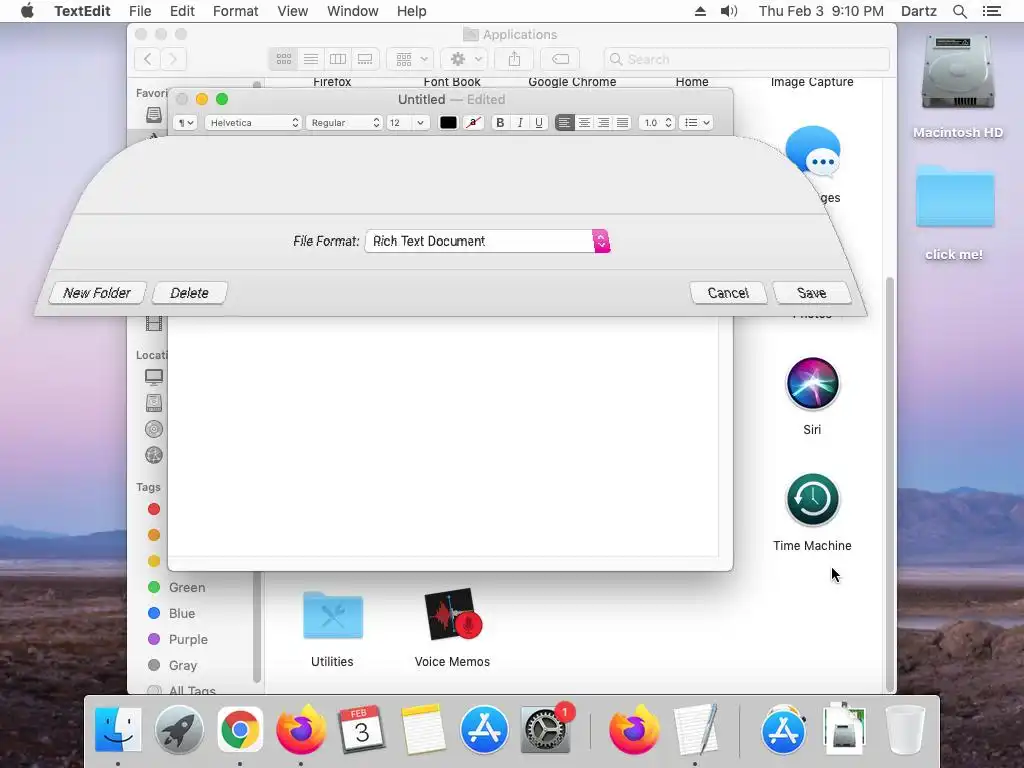The image size is (1024, 768).
Task: Select the 'click me!' desktop folder
Action: tap(955, 196)
